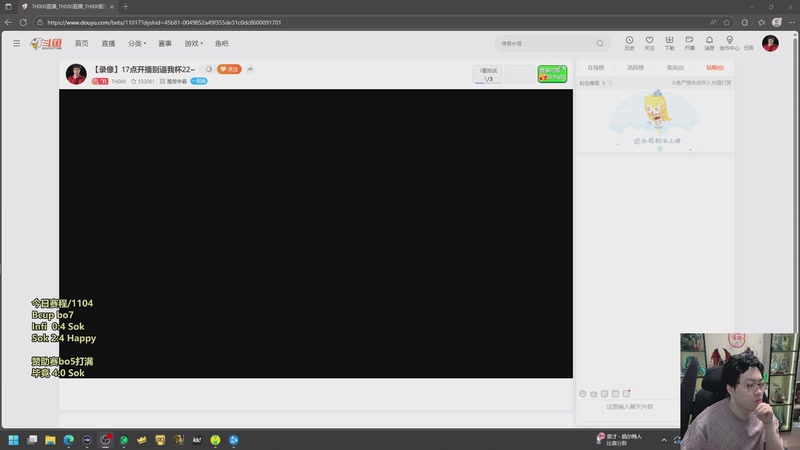
Task: Click the crown icon in chat toolbar
Action: tap(593, 393)
